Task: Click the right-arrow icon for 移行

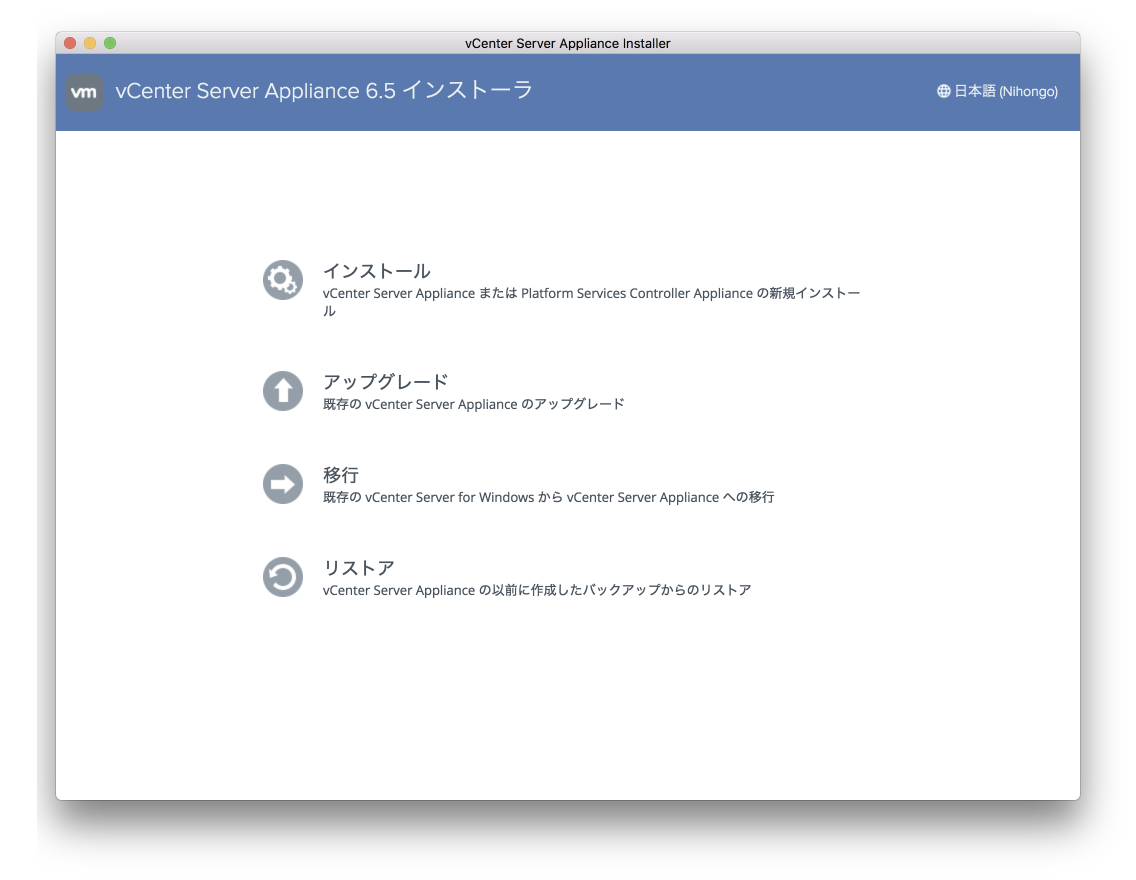Action: pos(283,484)
